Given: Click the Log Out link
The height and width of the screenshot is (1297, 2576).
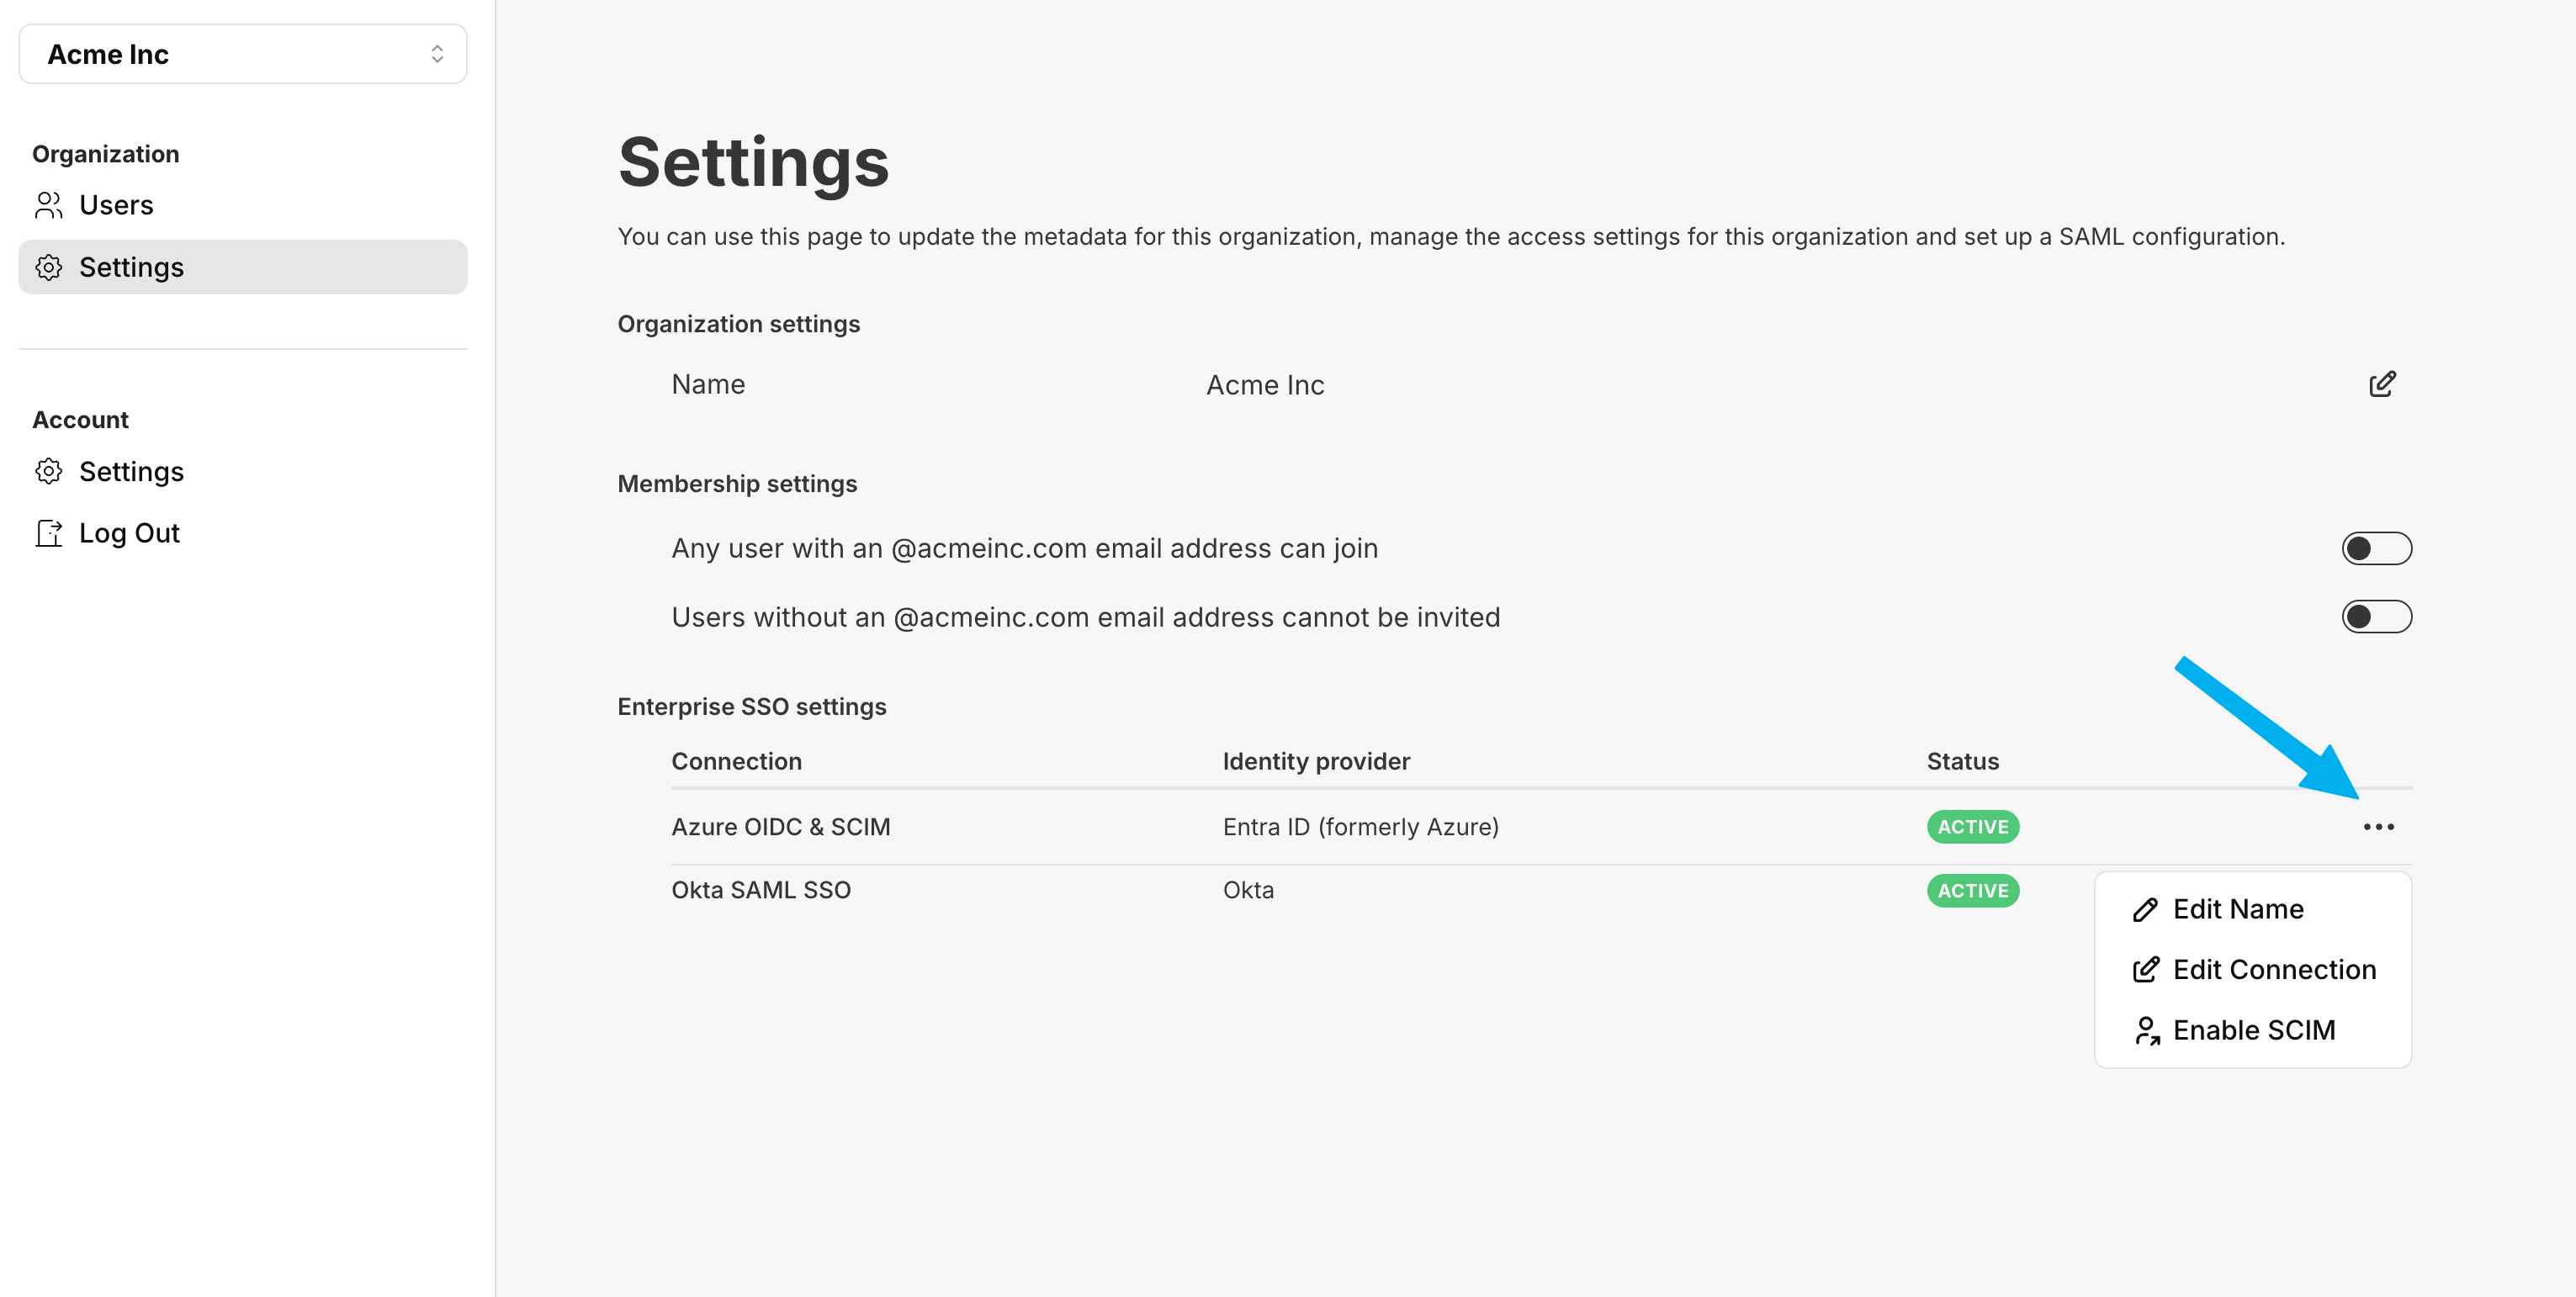Looking at the screenshot, I should tap(129, 533).
